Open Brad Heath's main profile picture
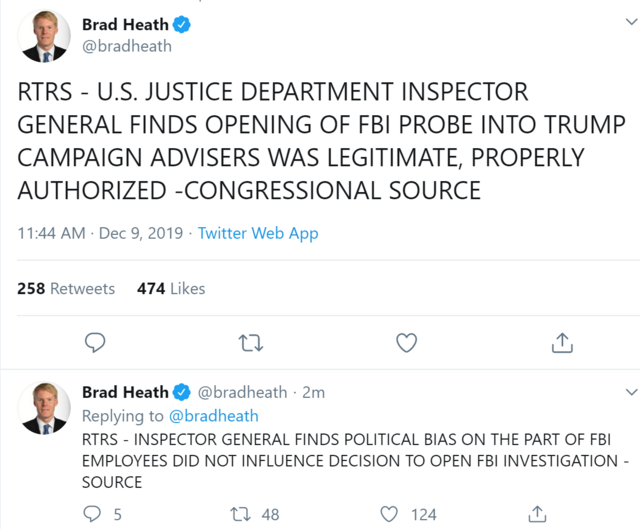Image resolution: width=640 pixels, height=529 pixels. point(44,37)
